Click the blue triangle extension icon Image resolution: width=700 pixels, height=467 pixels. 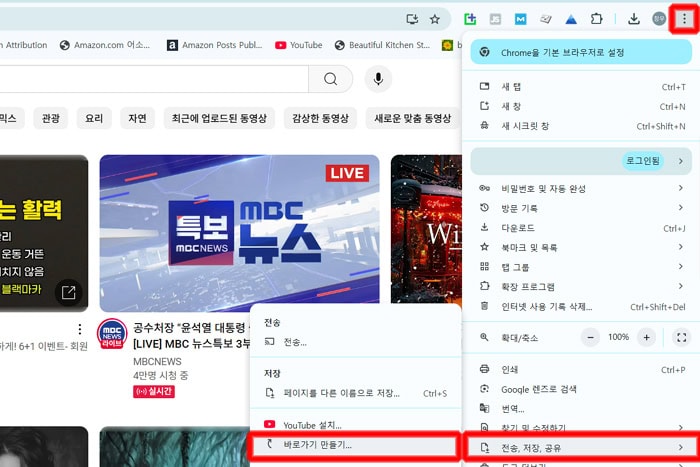[571, 19]
